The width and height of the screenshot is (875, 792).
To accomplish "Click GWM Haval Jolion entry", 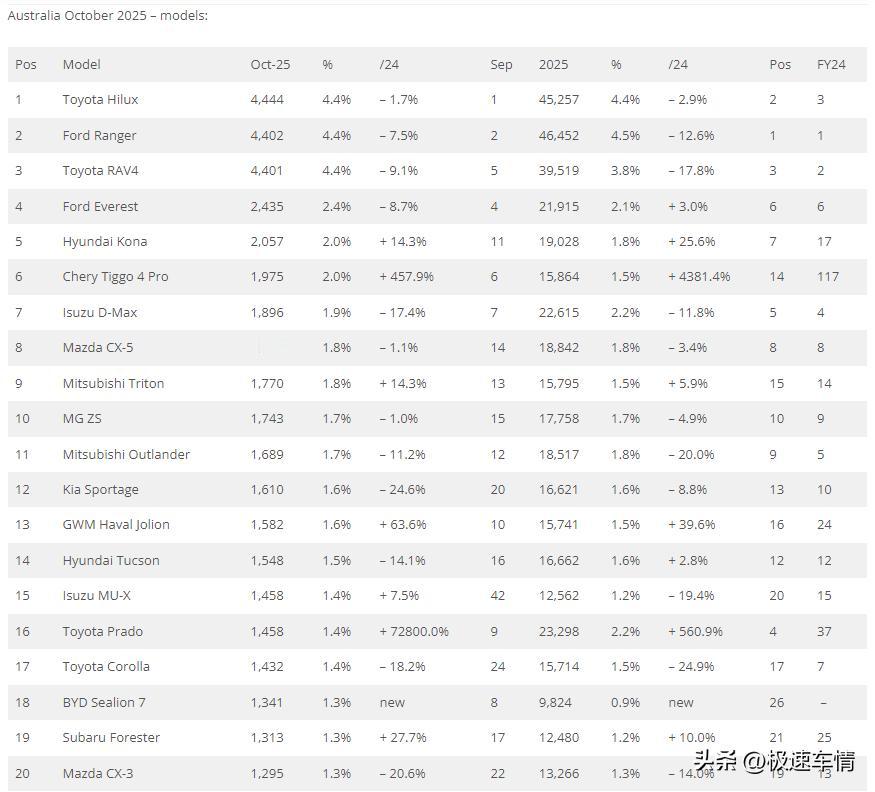I will click(116, 525).
